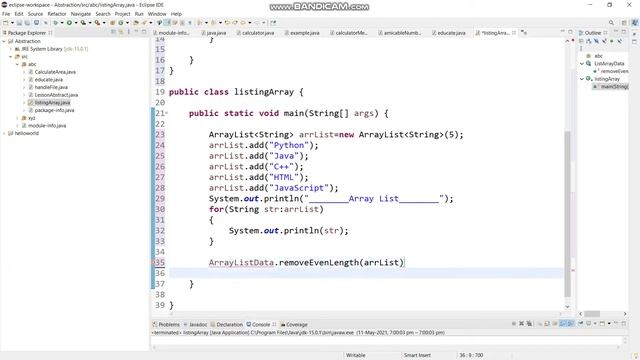The height and width of the screenshot is (360, 640).
Task: Toggle Hide Static Members in Outline
Action: point(604,41)
